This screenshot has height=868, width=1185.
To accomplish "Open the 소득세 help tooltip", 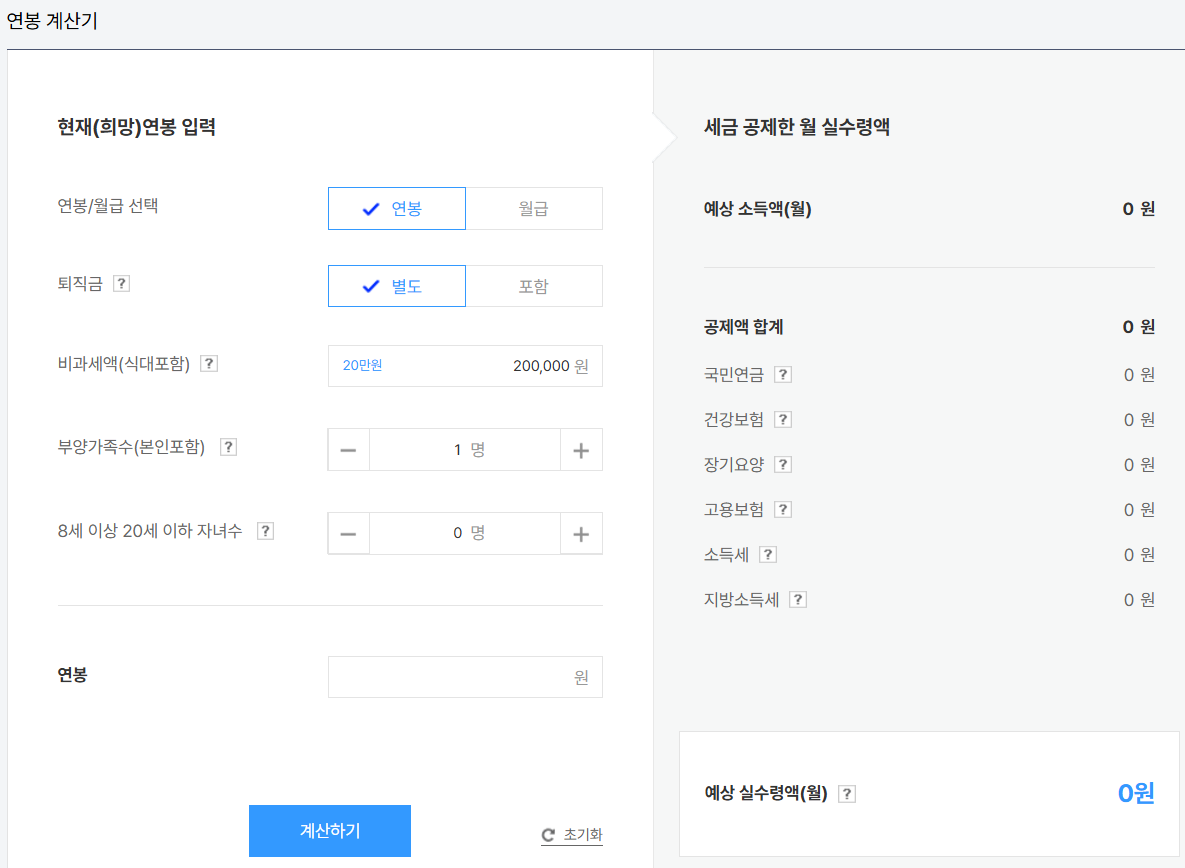I will click(767, 554).
